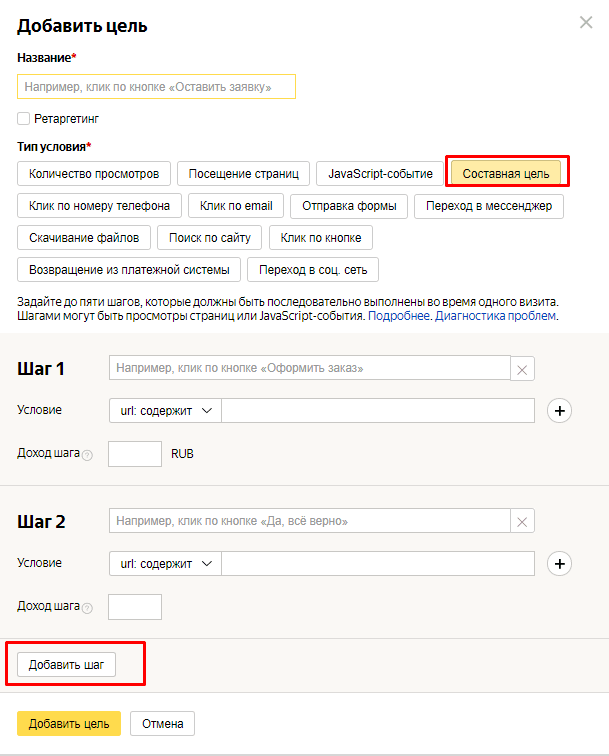The height and width of the screenshot is (756, 609).
Task: Pick the Посещение страниц condition type
Action: coord(244,174)
